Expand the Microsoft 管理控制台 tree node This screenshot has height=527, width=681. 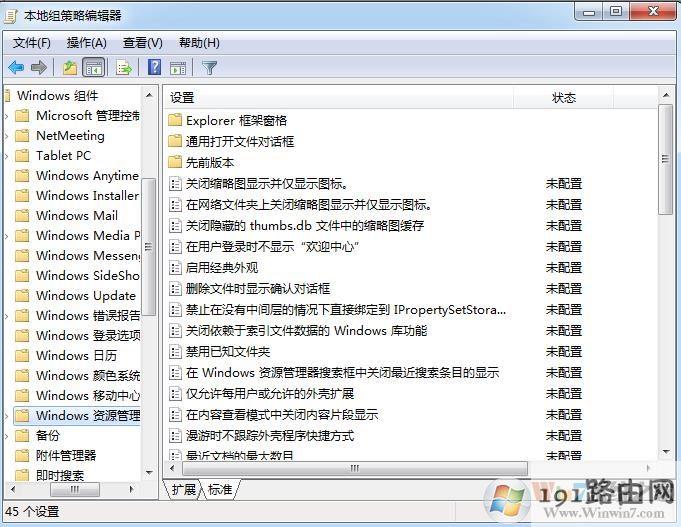[x=7, y=116]
